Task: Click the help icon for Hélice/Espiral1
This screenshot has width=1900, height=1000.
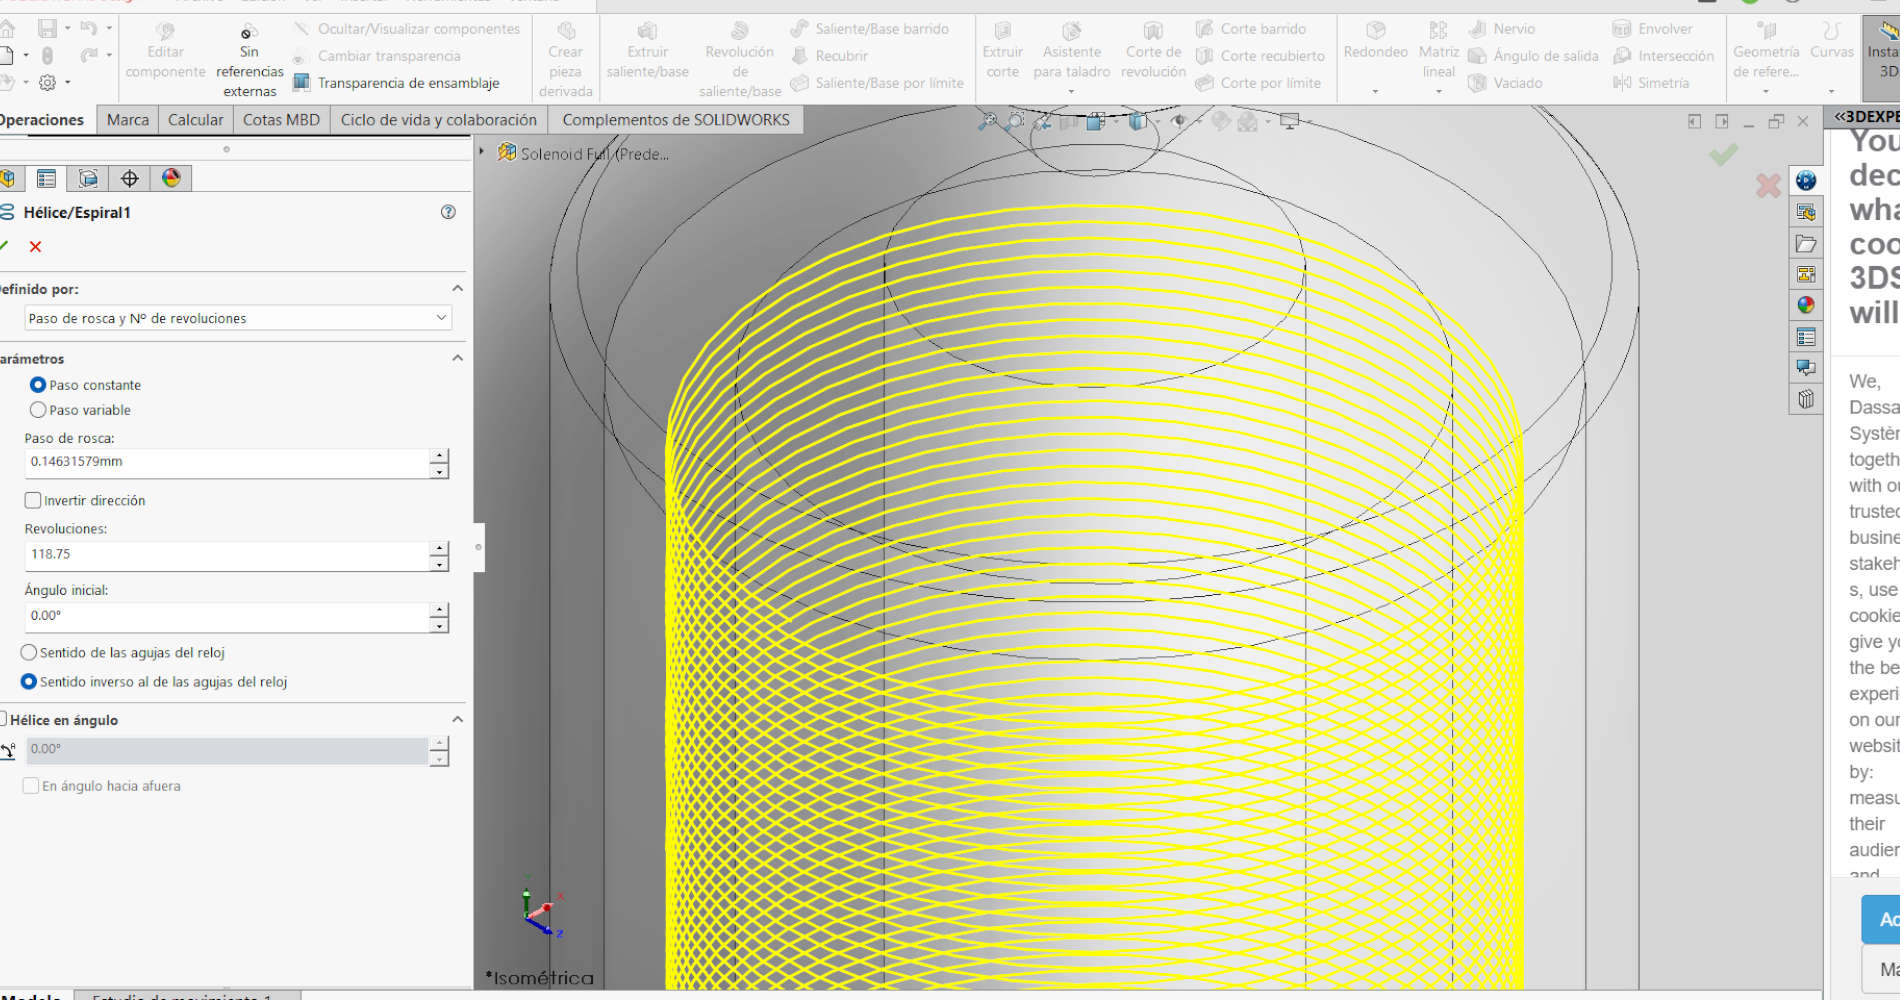Action: (448, 212)
